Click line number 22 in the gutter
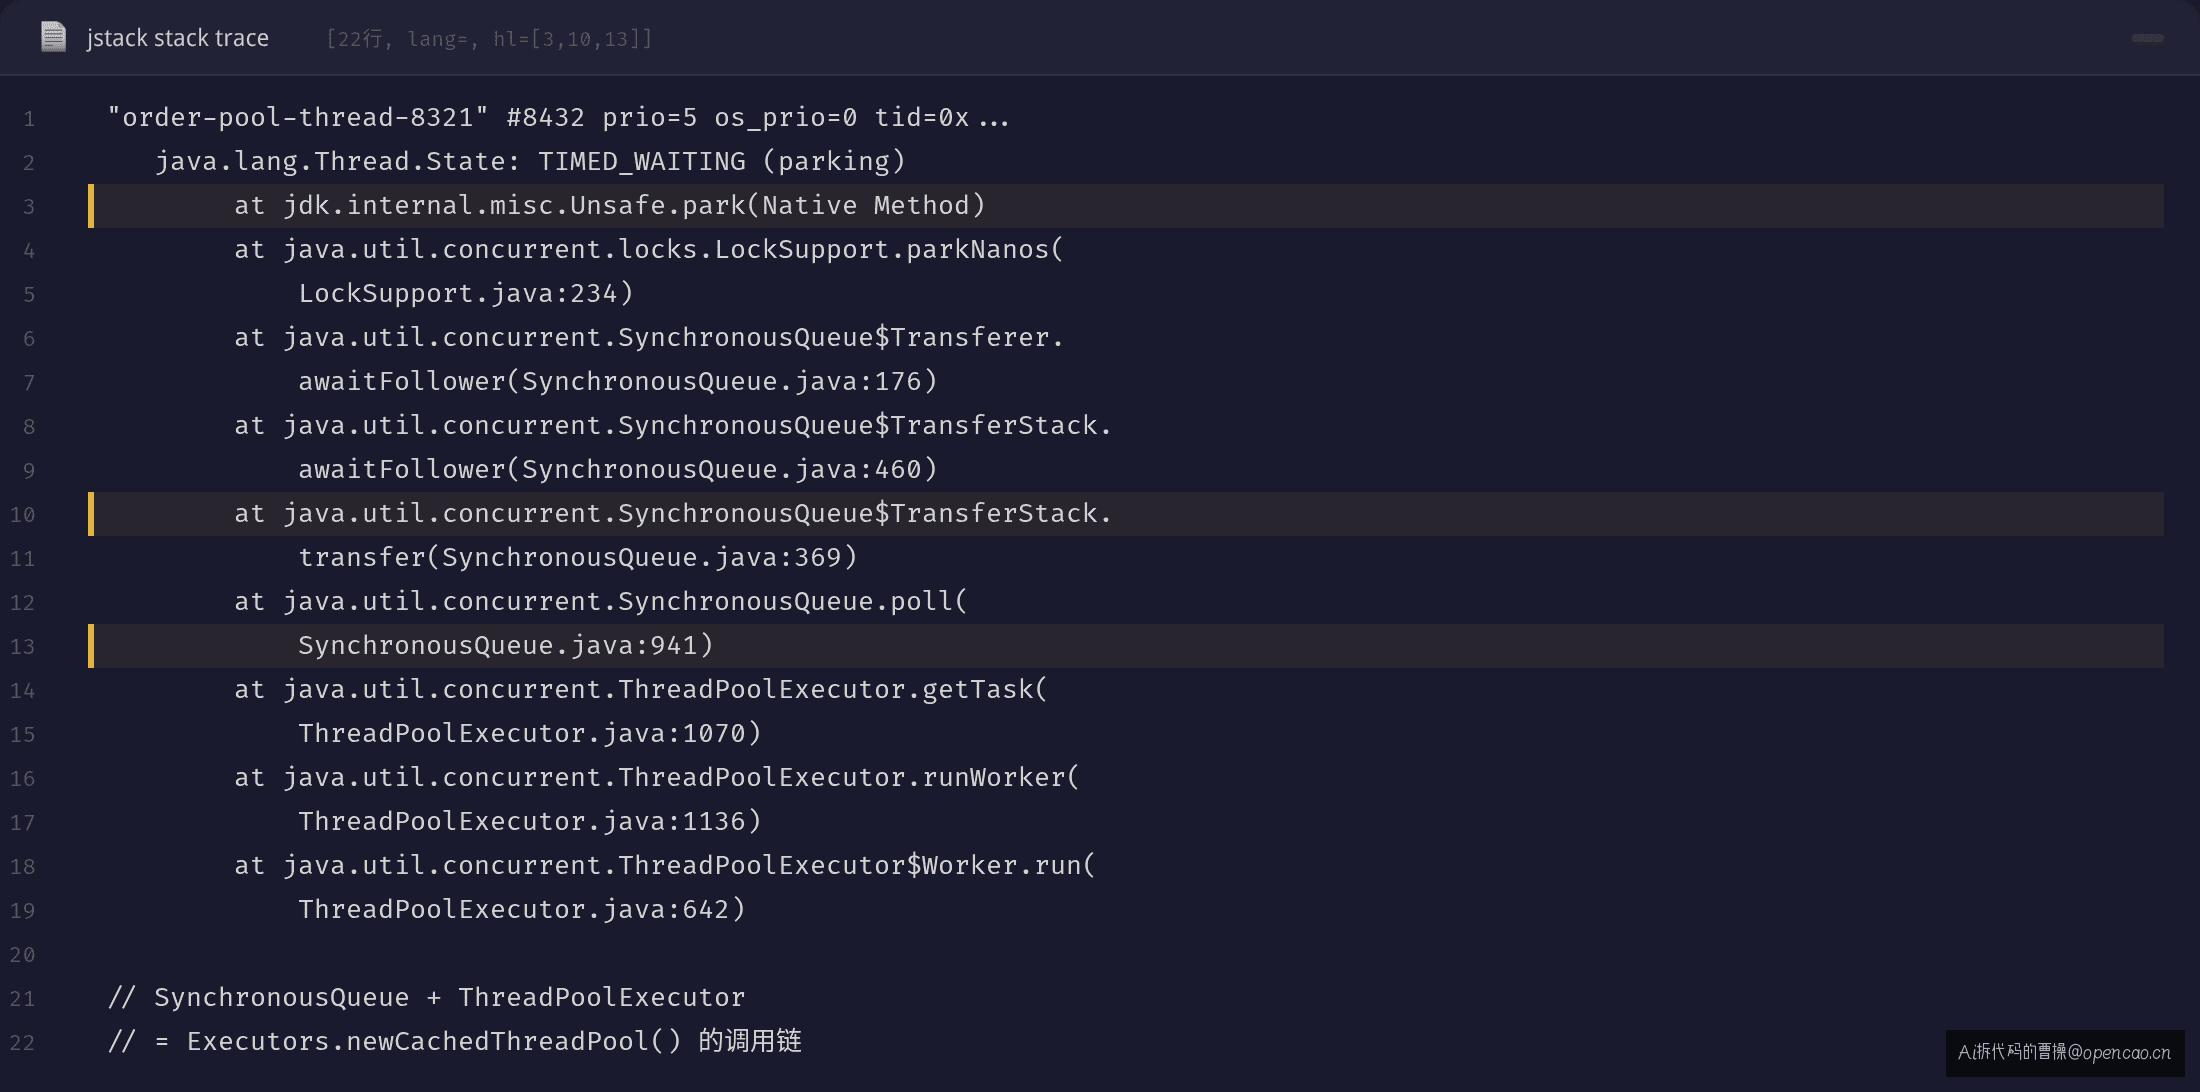The width and height of the screenshot is (2200, 1092). click(x=22, y=1043)
